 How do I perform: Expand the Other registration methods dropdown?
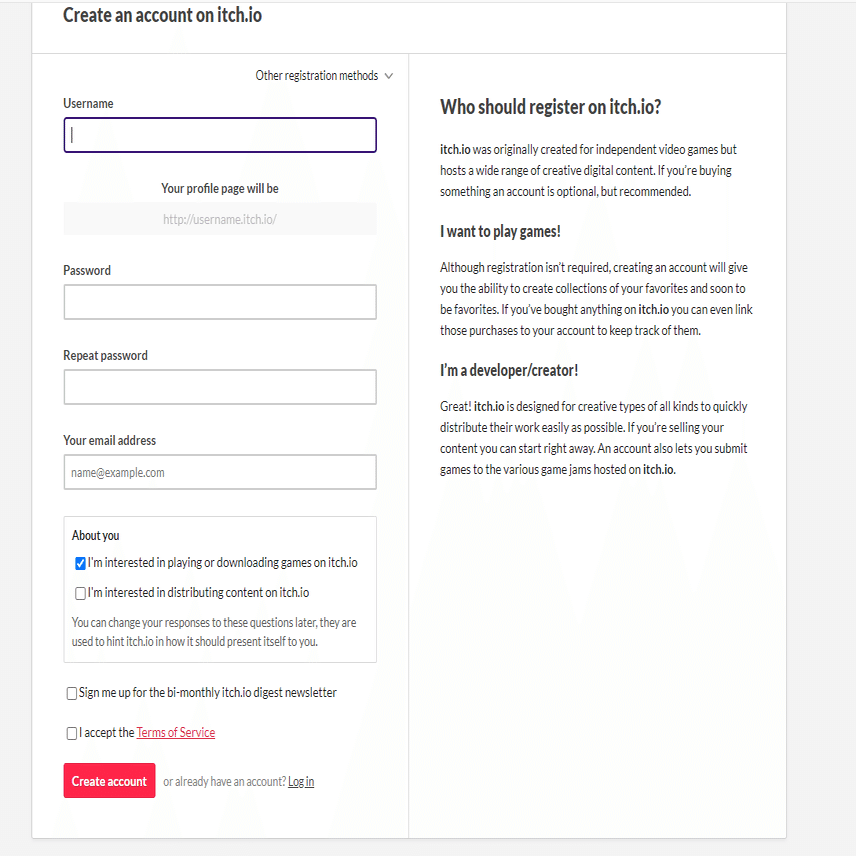[324, 76]
